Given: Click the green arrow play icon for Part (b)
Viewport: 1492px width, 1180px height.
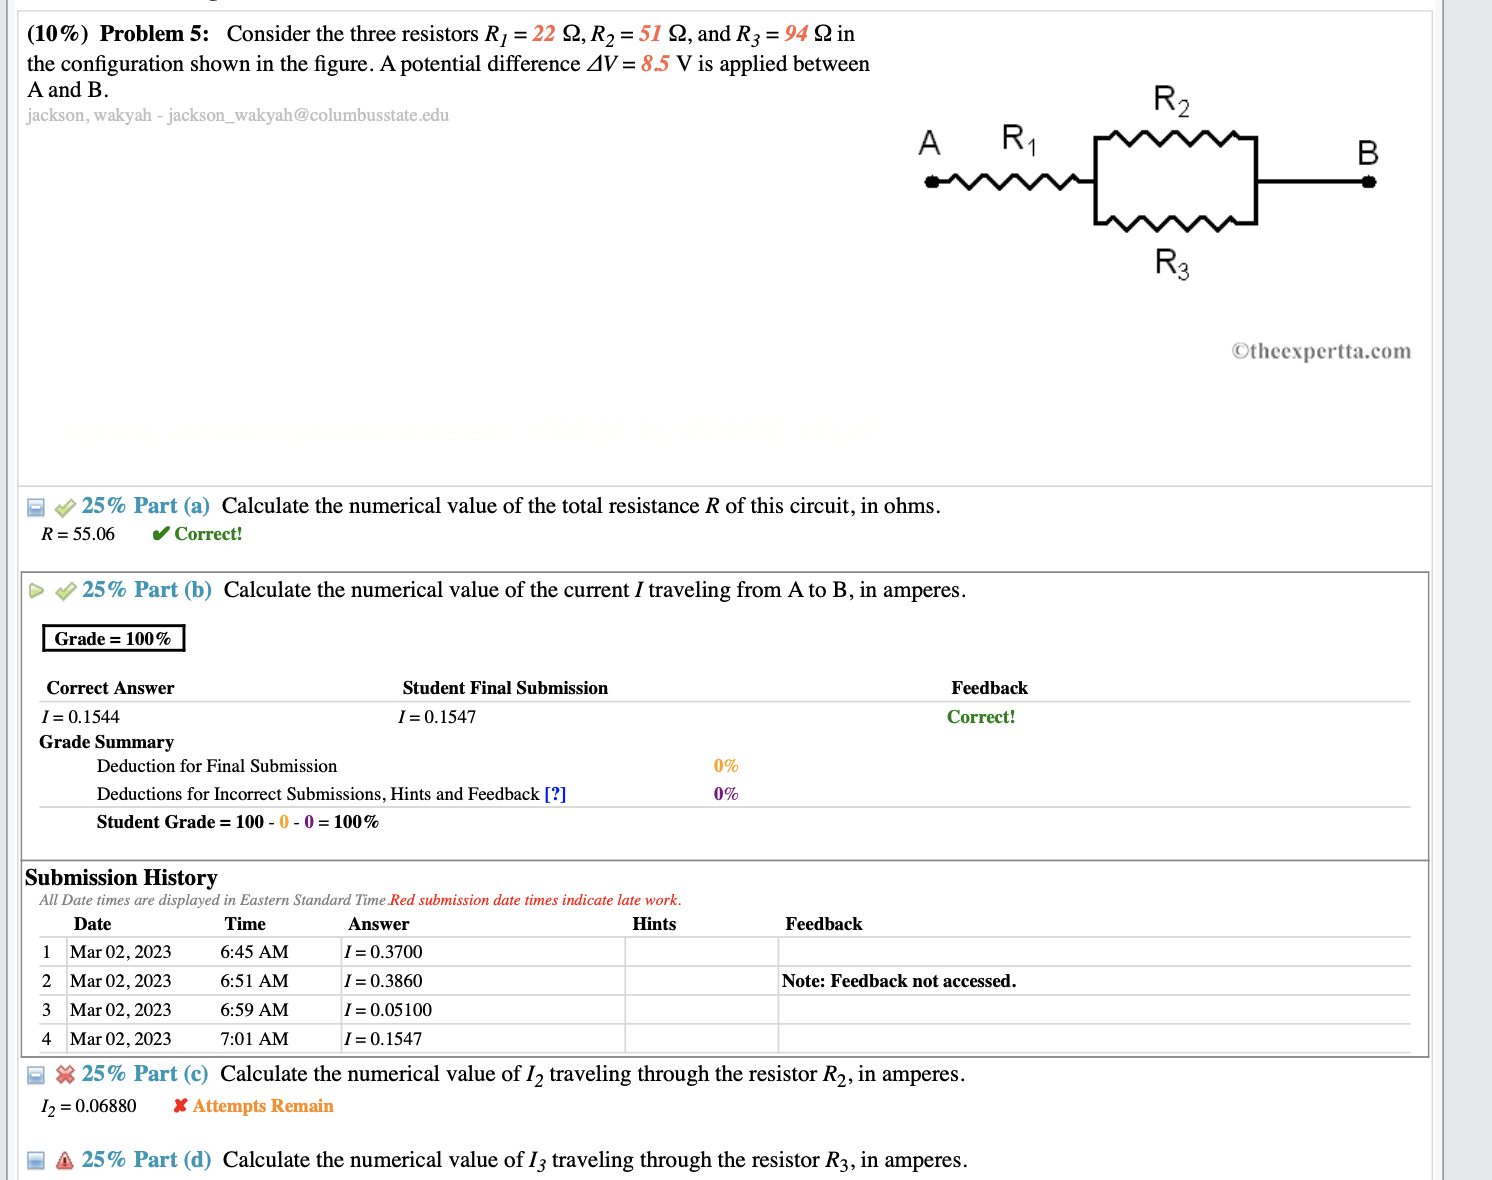Looking at the screenshot, I should coord(37,591).
